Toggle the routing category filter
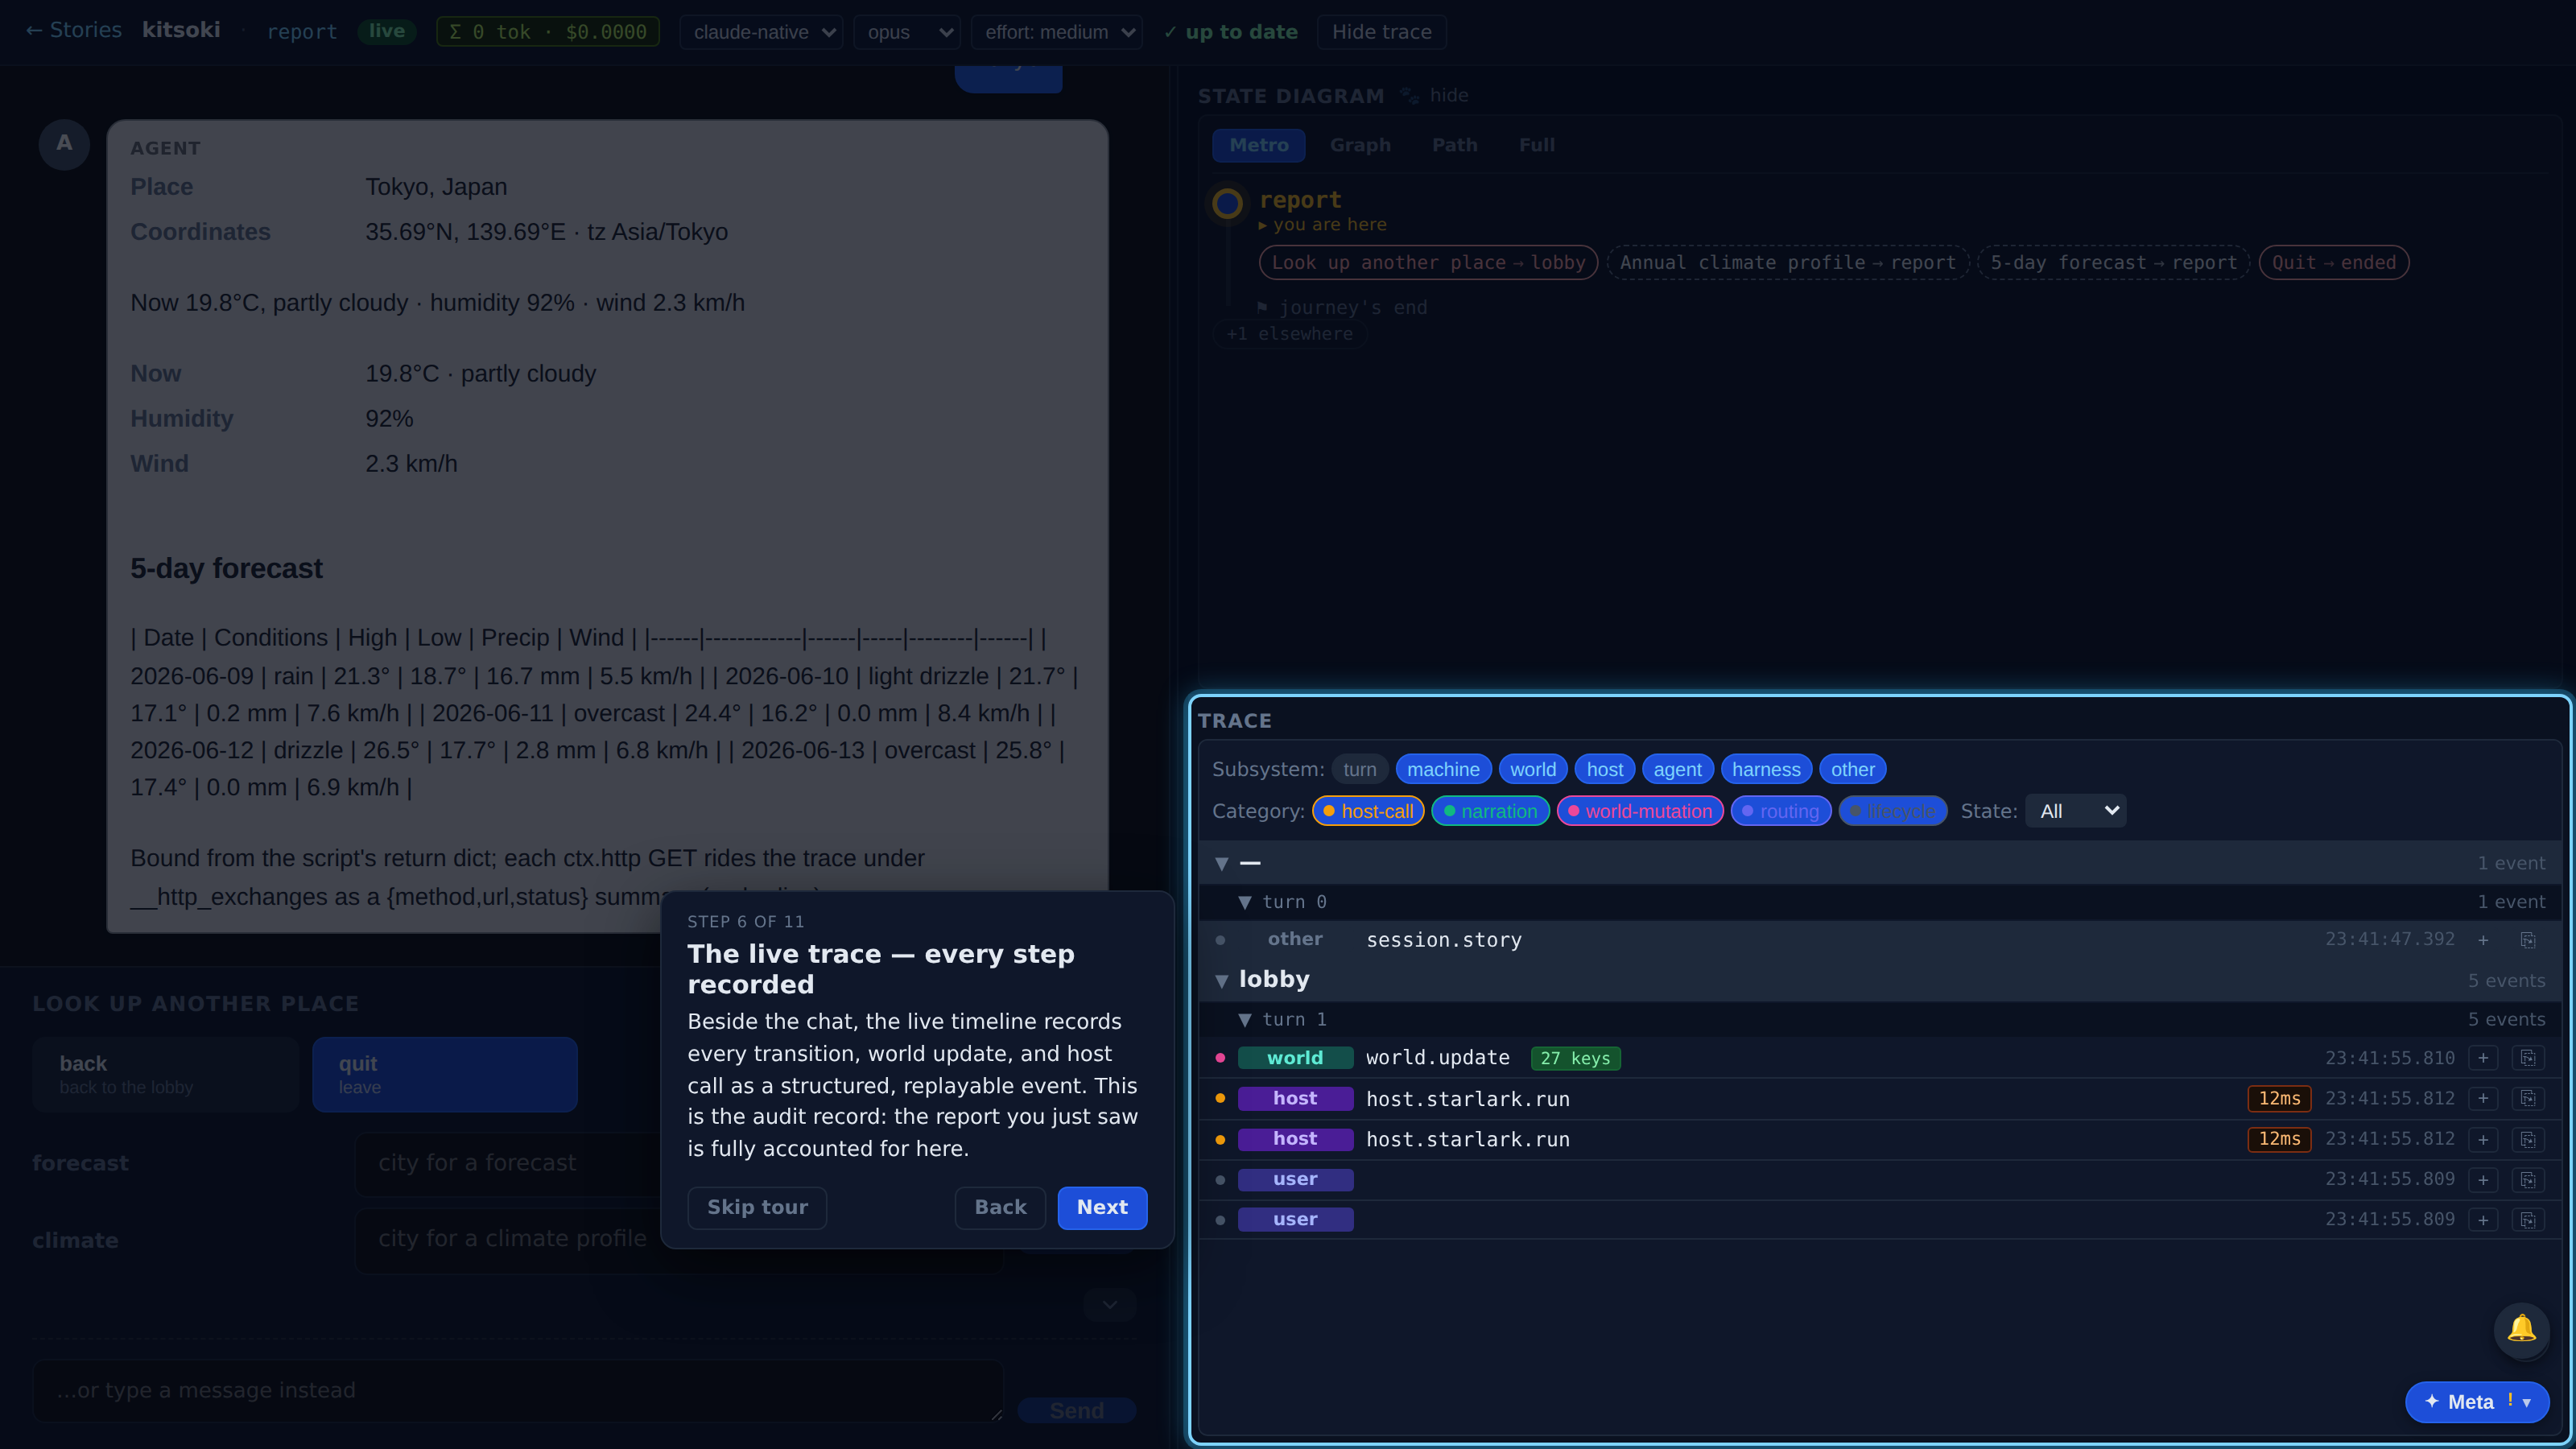Screen dimensions: 2576x1449 click(1780, 811)
